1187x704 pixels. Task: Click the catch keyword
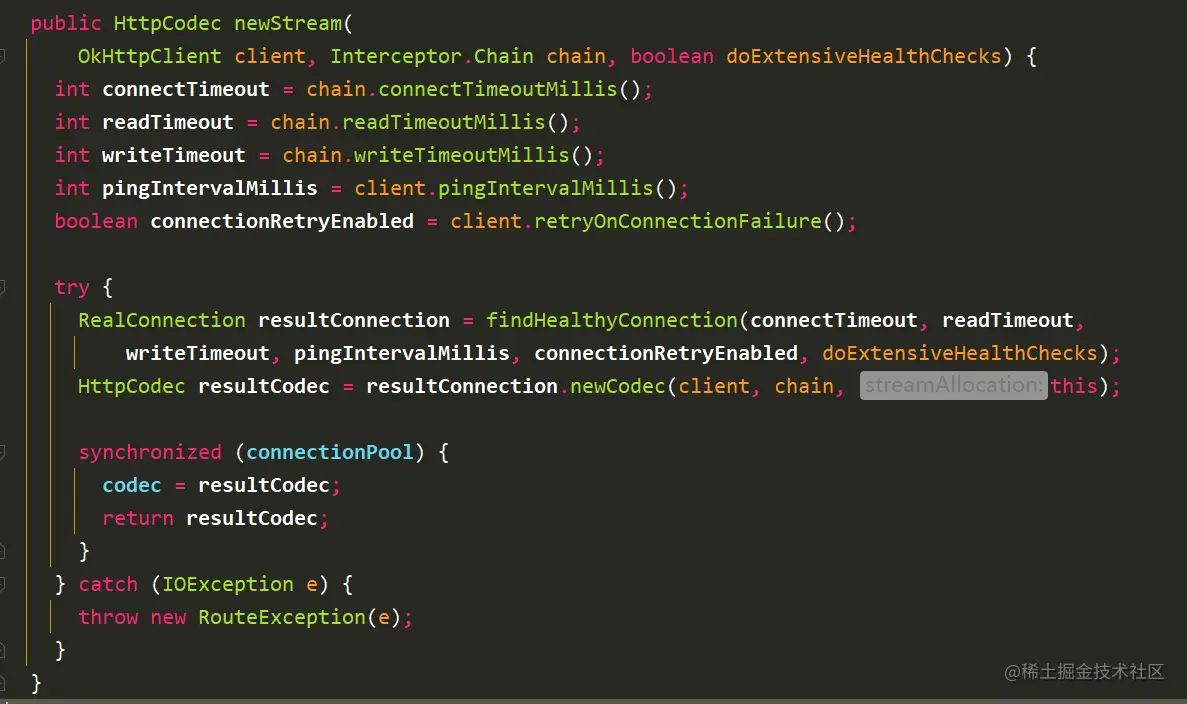108,584
